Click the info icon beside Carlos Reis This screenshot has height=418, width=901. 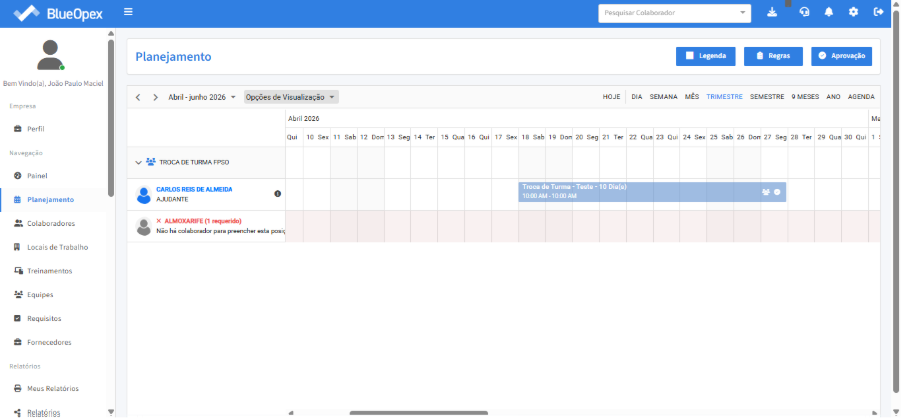[278, 194]
